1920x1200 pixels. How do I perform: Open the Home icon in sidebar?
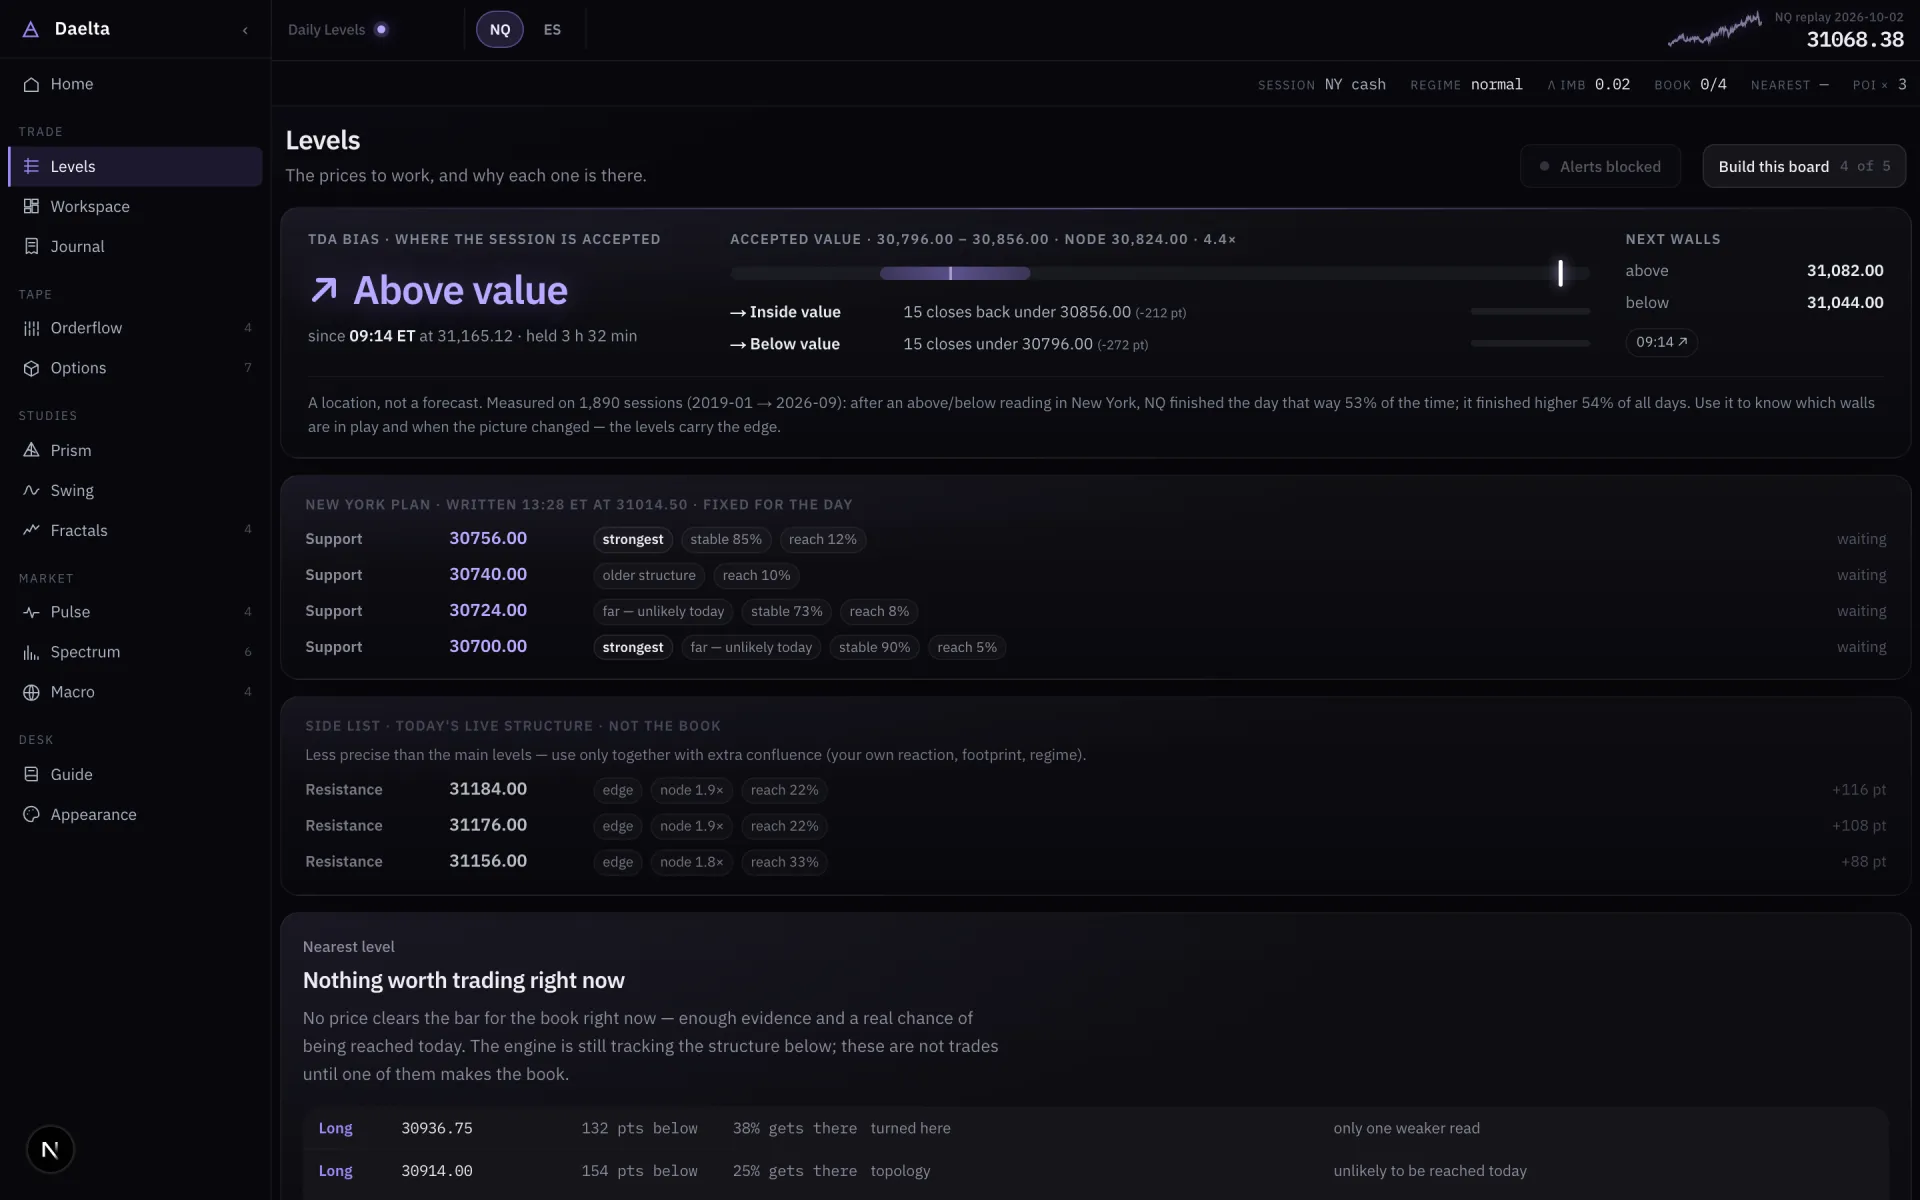click(x=31, y=84)
